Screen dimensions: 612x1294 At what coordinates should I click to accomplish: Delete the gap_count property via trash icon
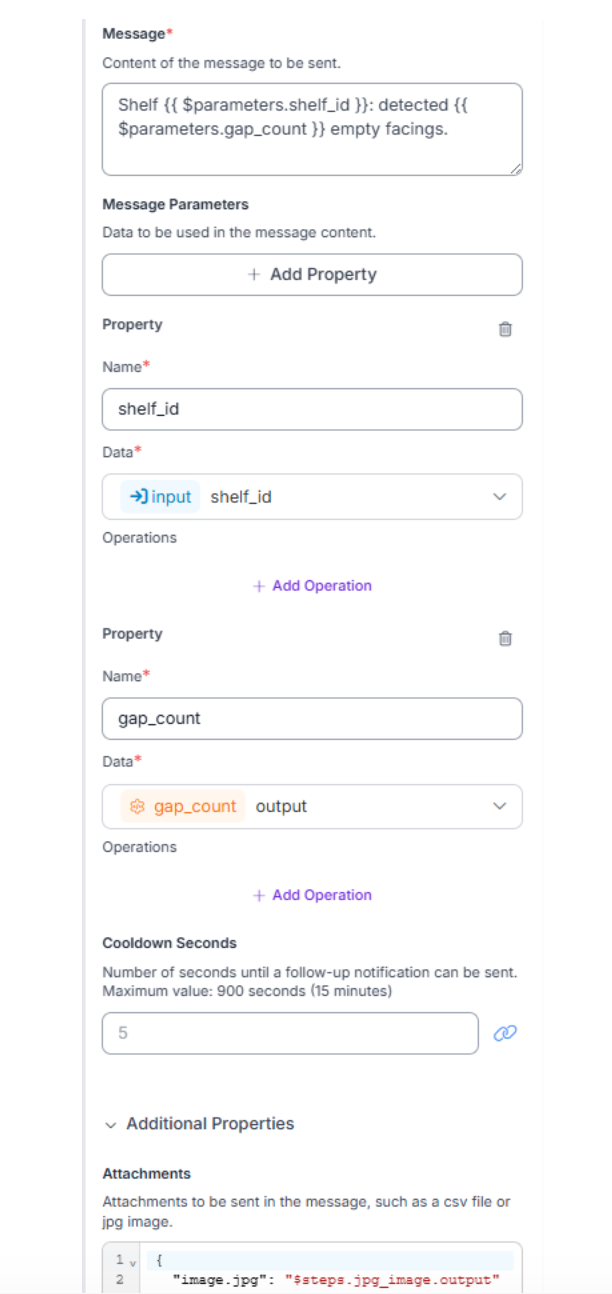[x=505, y=638]
